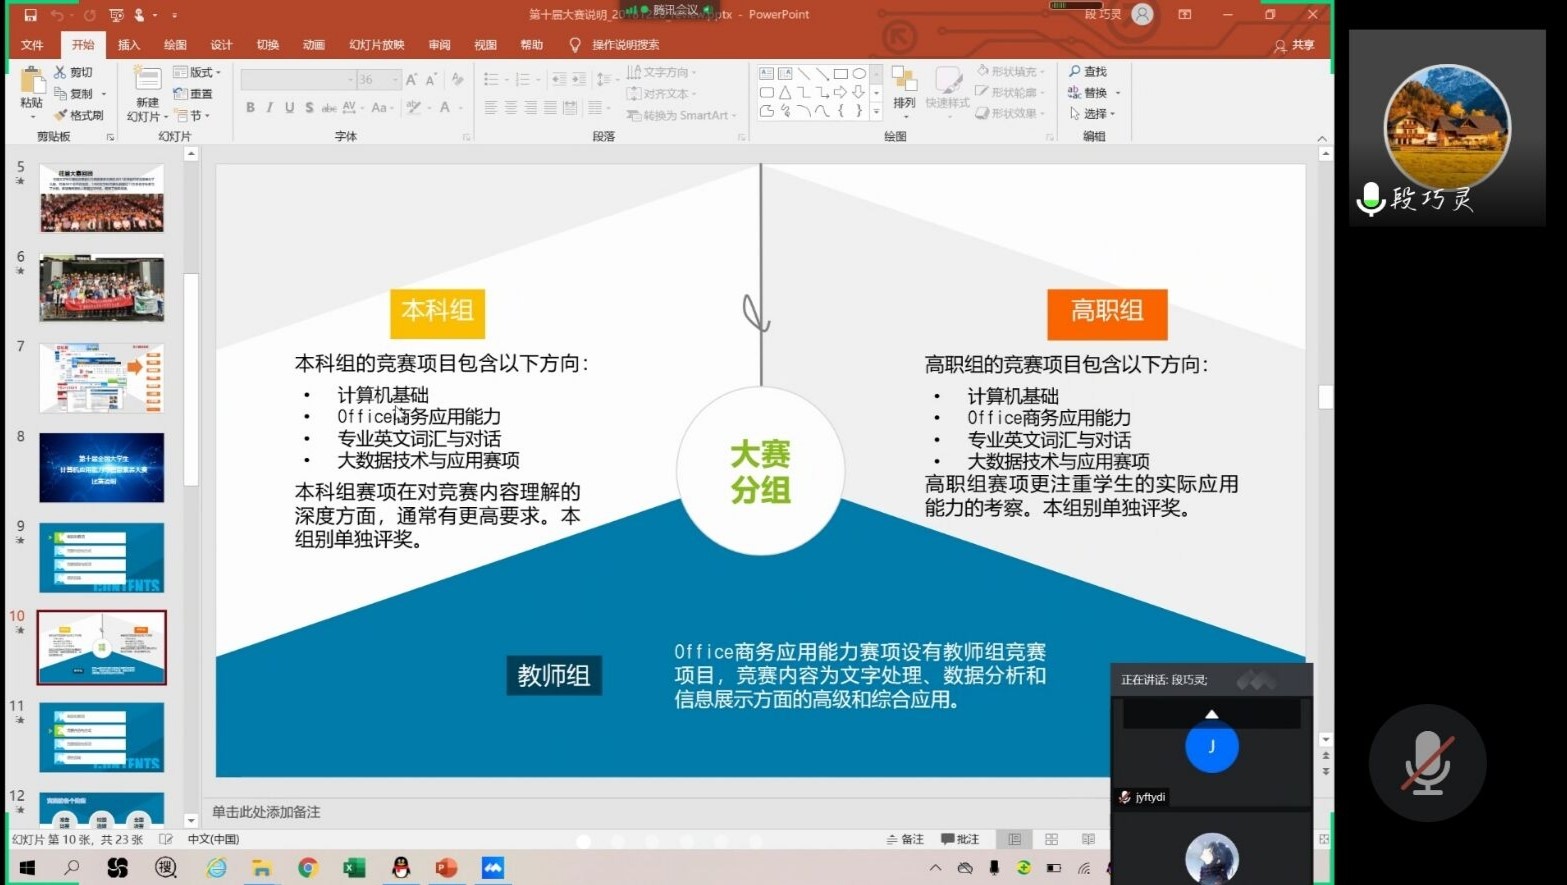The height and width of the screenshot is (885, 1567).
Task: Click the Format Painter (格式刷) icon
Action: tap(61, 116)
